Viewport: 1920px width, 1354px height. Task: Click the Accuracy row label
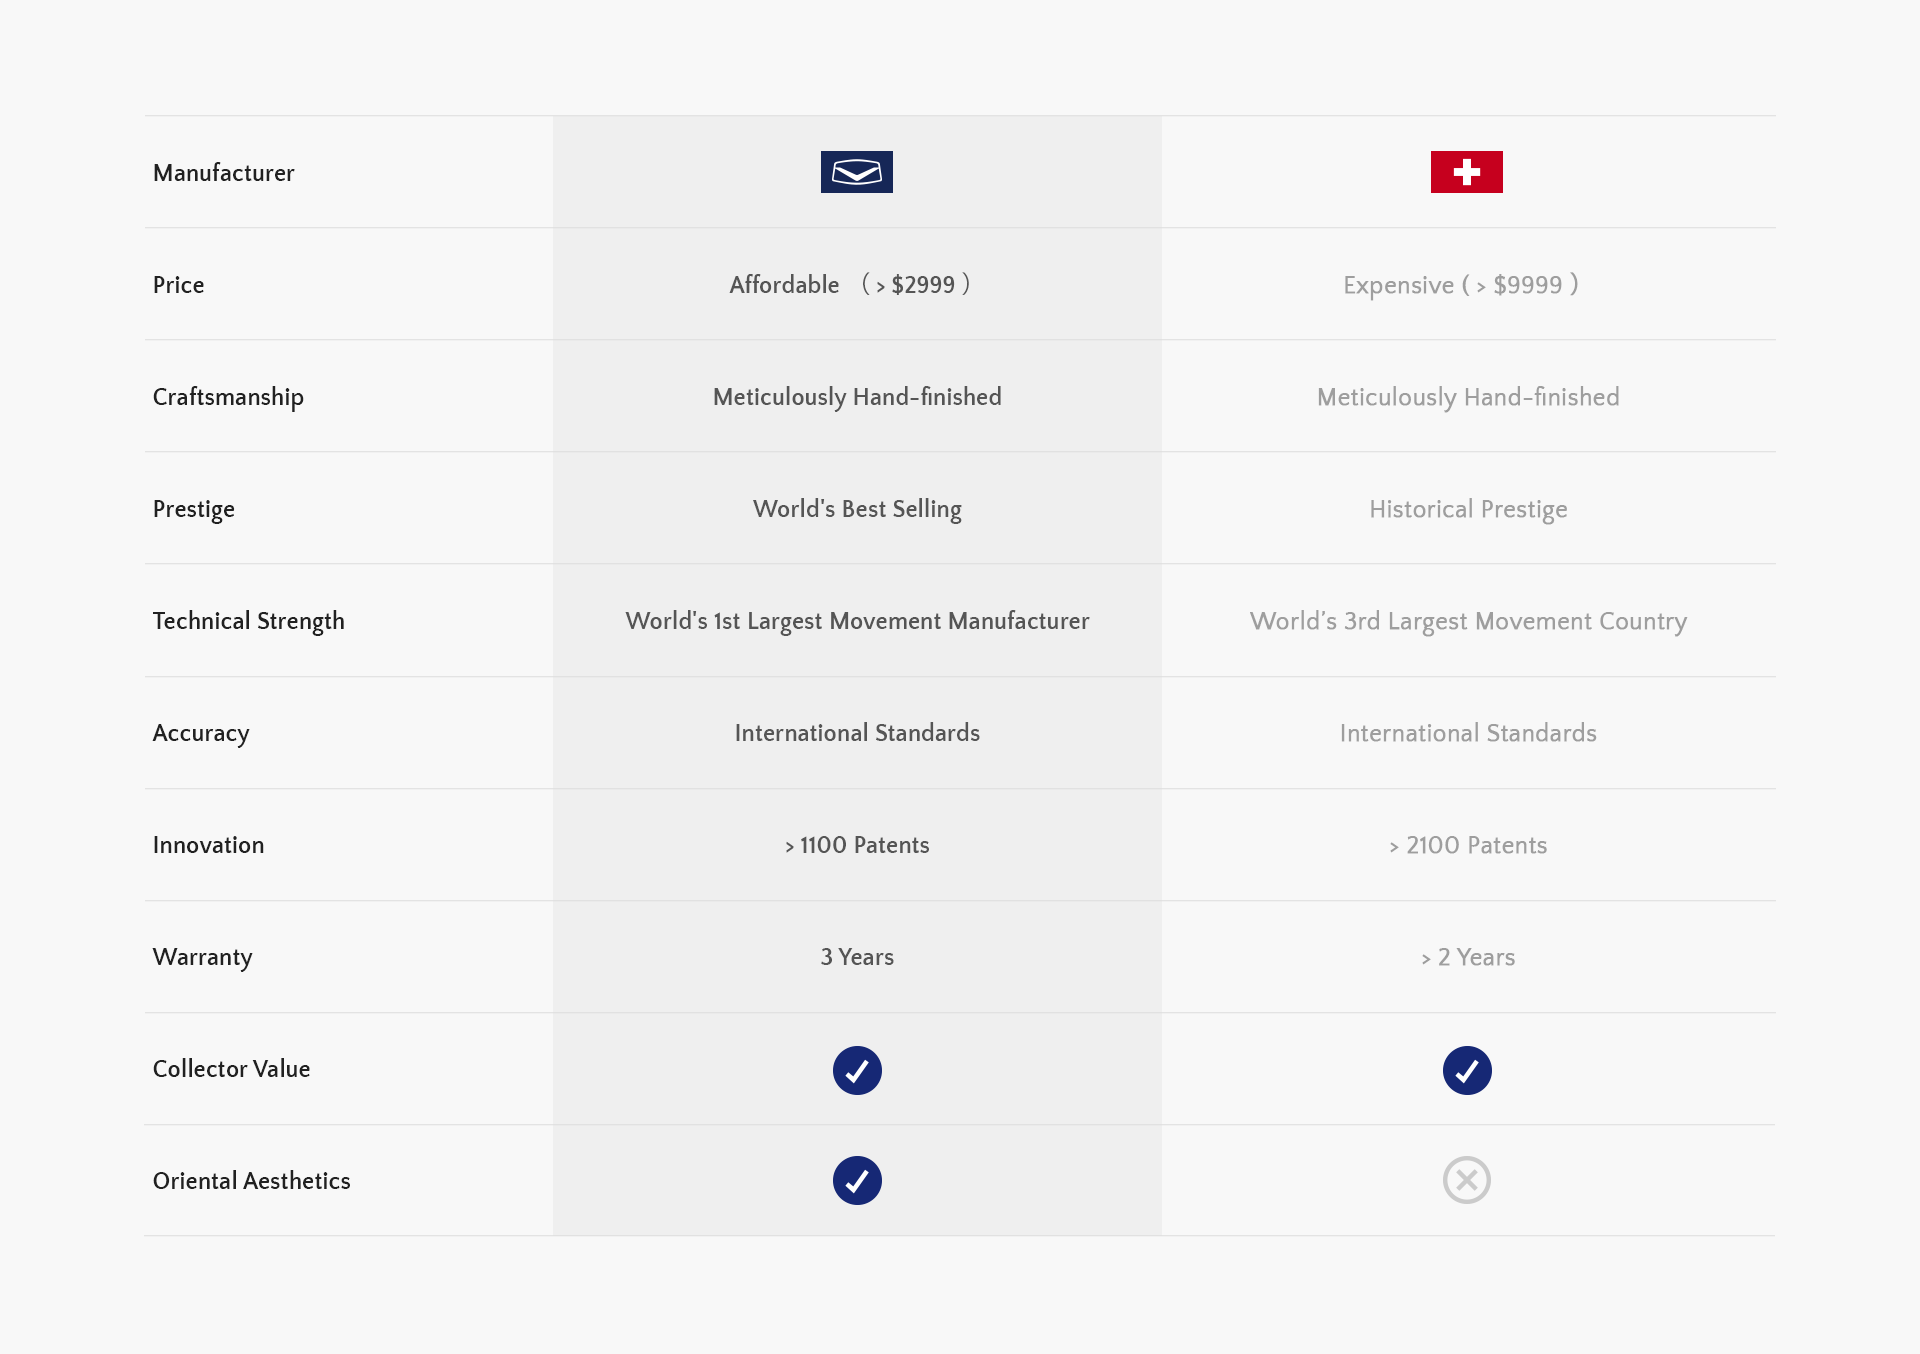pos(201,733)
